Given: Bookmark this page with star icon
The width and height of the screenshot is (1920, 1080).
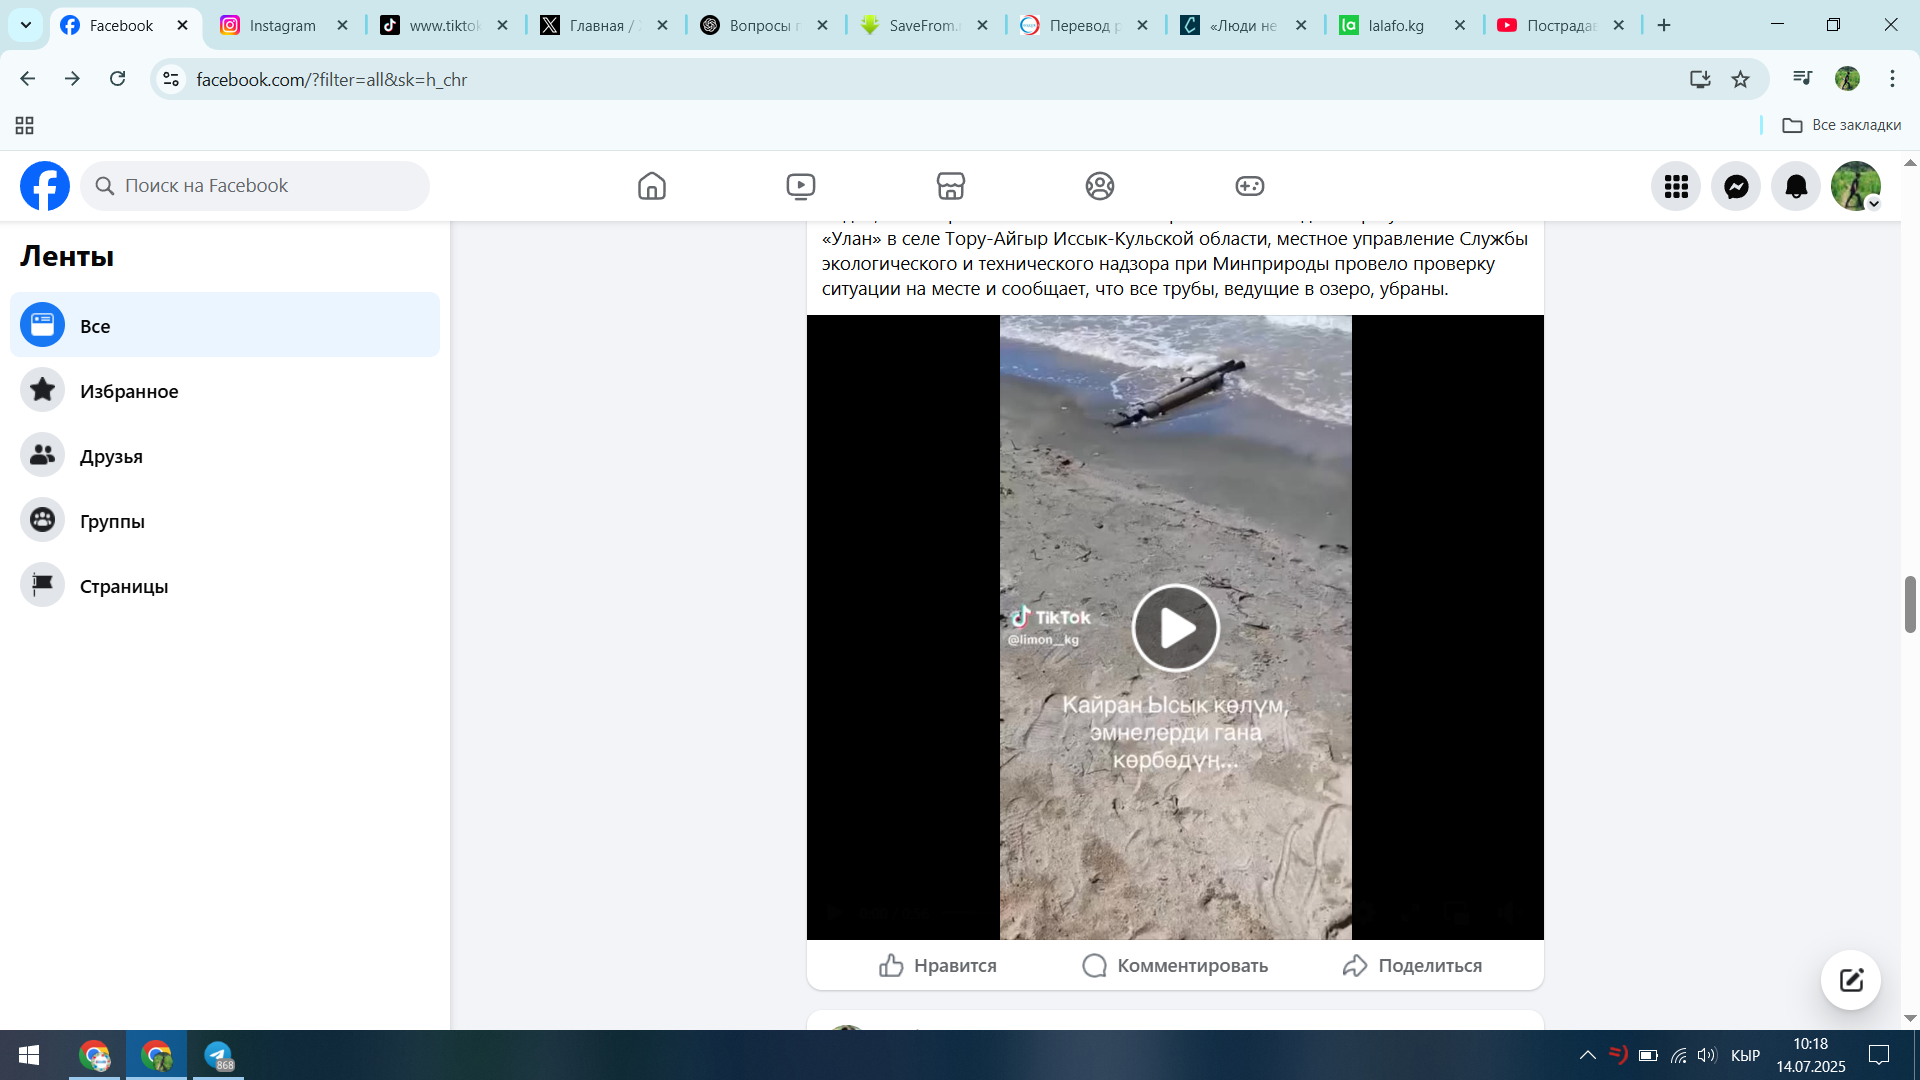Looking at the screenshot, I should point(1740,79).
